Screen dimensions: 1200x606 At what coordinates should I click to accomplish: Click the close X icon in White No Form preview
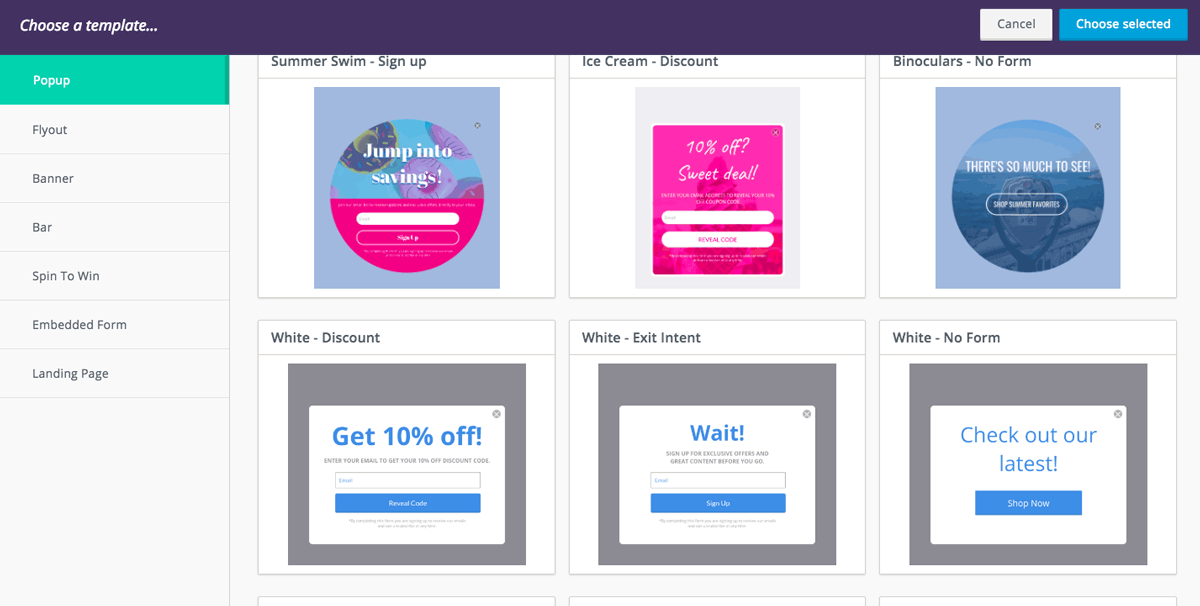1118,414
